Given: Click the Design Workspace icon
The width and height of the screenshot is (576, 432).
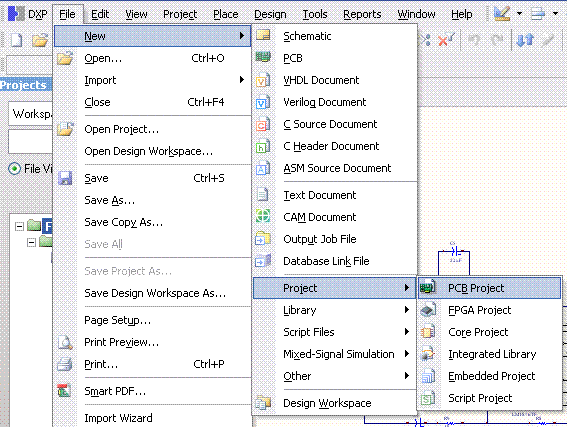Looking at the screenshot, I should click(263, 403).
